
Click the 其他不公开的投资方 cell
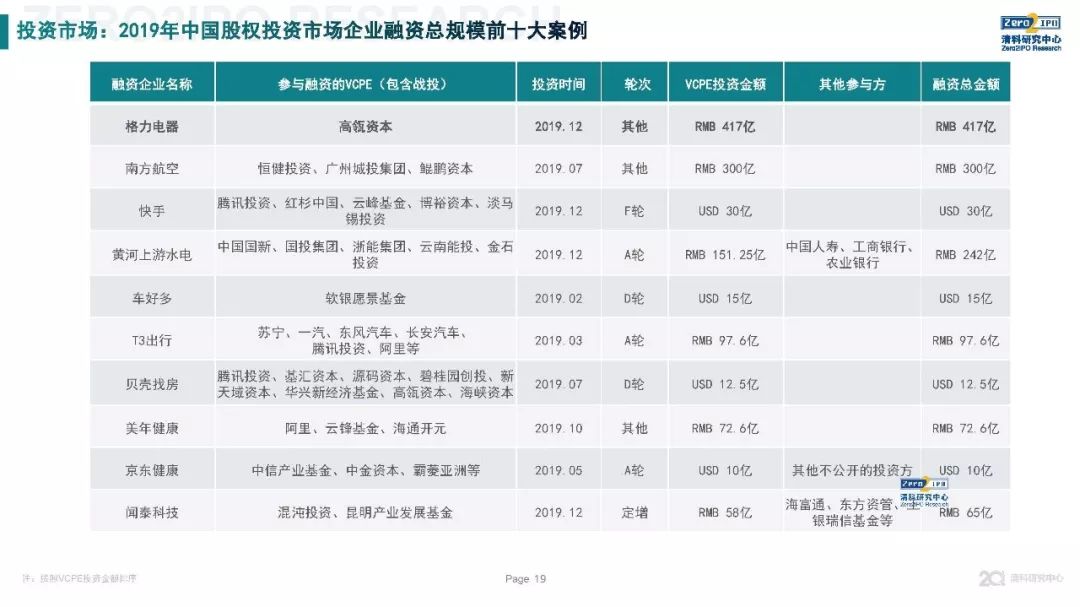[852, 470]
